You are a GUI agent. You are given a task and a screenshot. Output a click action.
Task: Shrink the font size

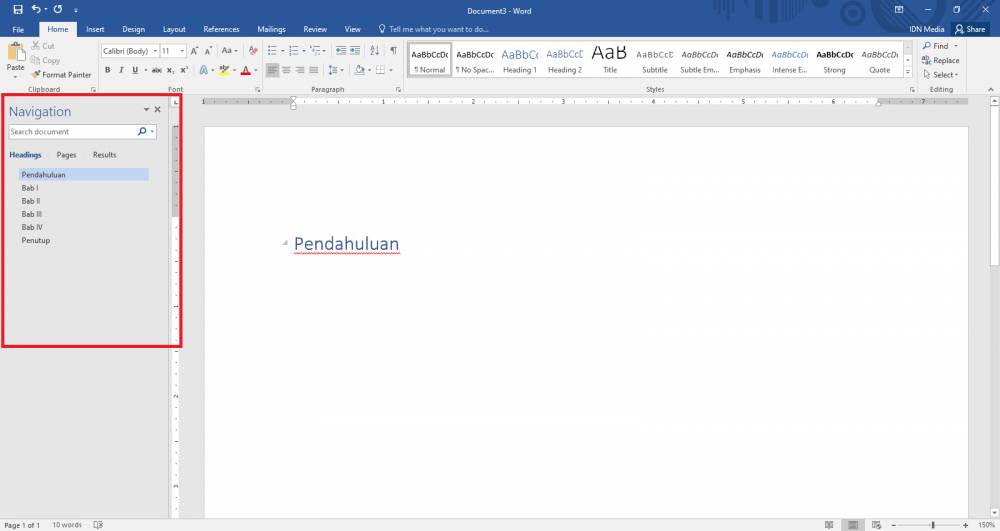coord(208,51)
